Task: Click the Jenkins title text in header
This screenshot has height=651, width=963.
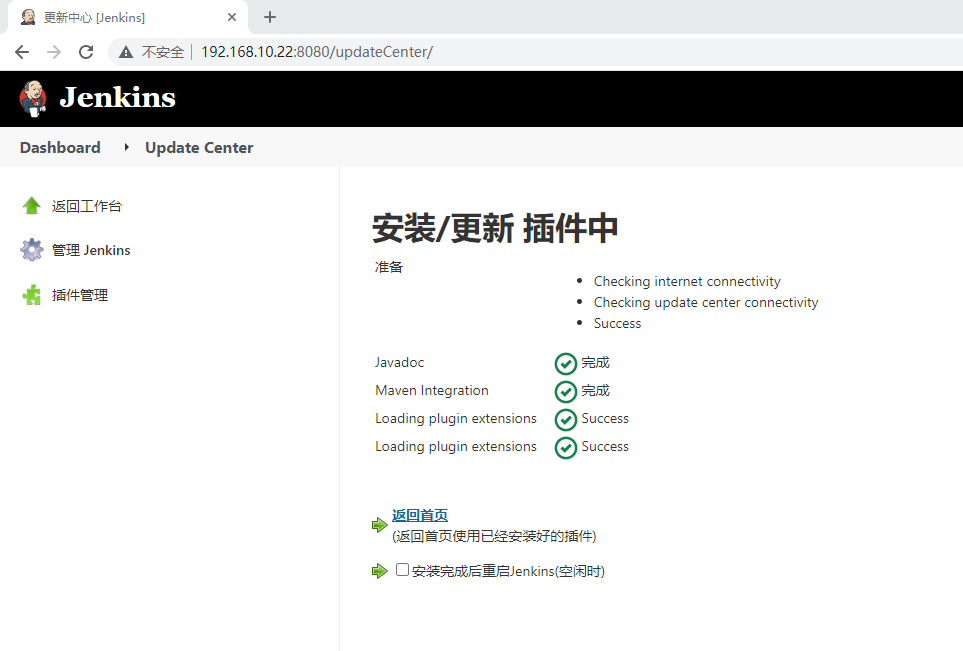Action: coord(117,98)
